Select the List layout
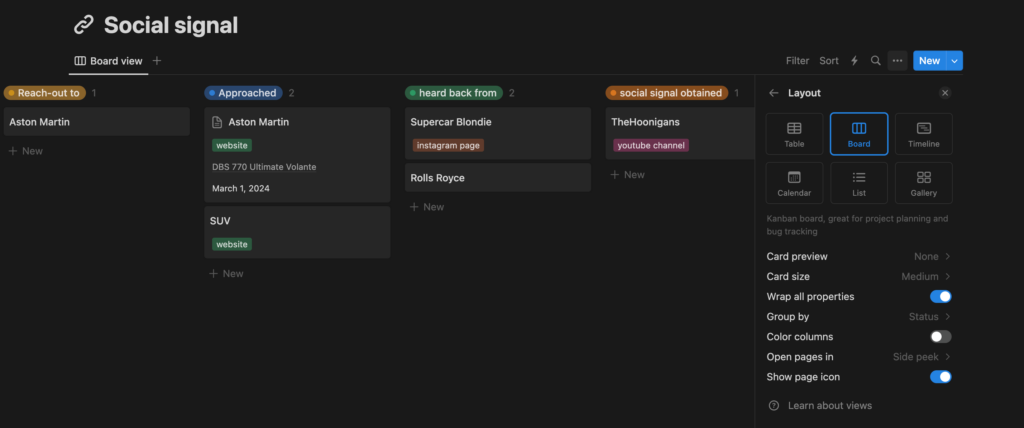 859,184
